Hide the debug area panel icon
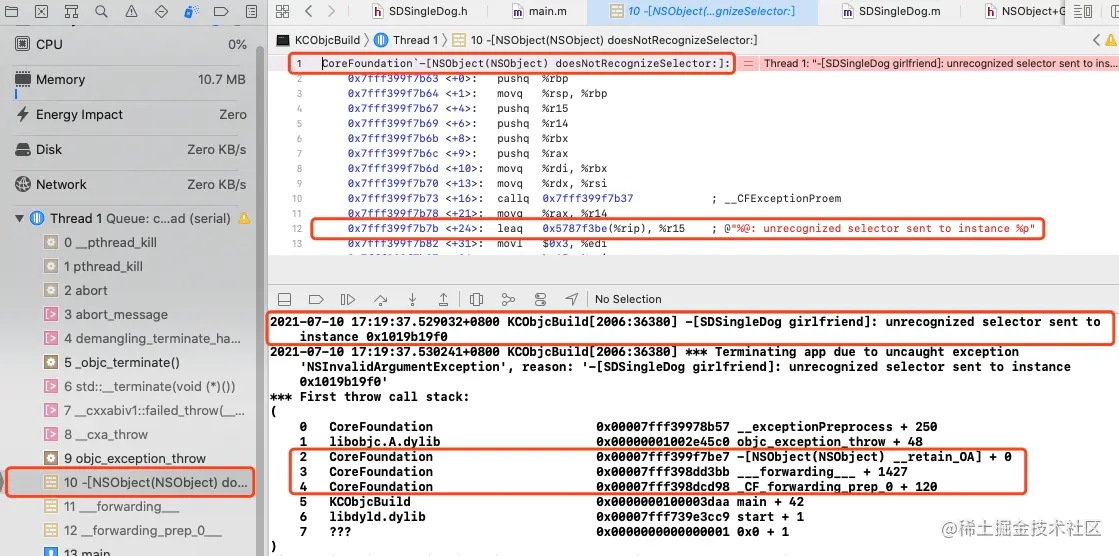 coord(284,299)
